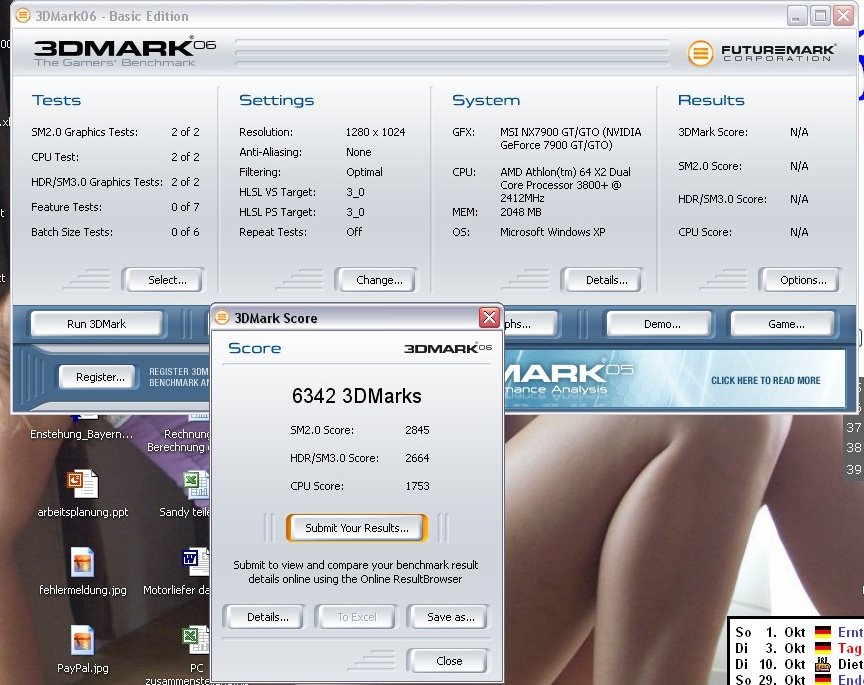Click the Anti-Aliasing value None
This screenshot has width=864, height=685.
click(359, 152)
